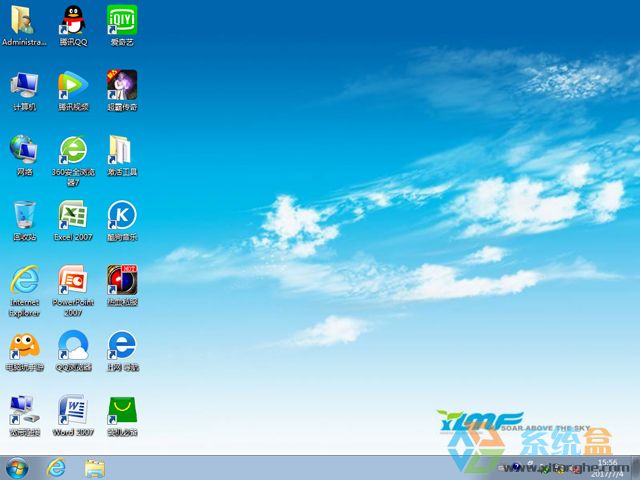Select the Recycle Bin icon
The image size is (640, 480).
24,215
